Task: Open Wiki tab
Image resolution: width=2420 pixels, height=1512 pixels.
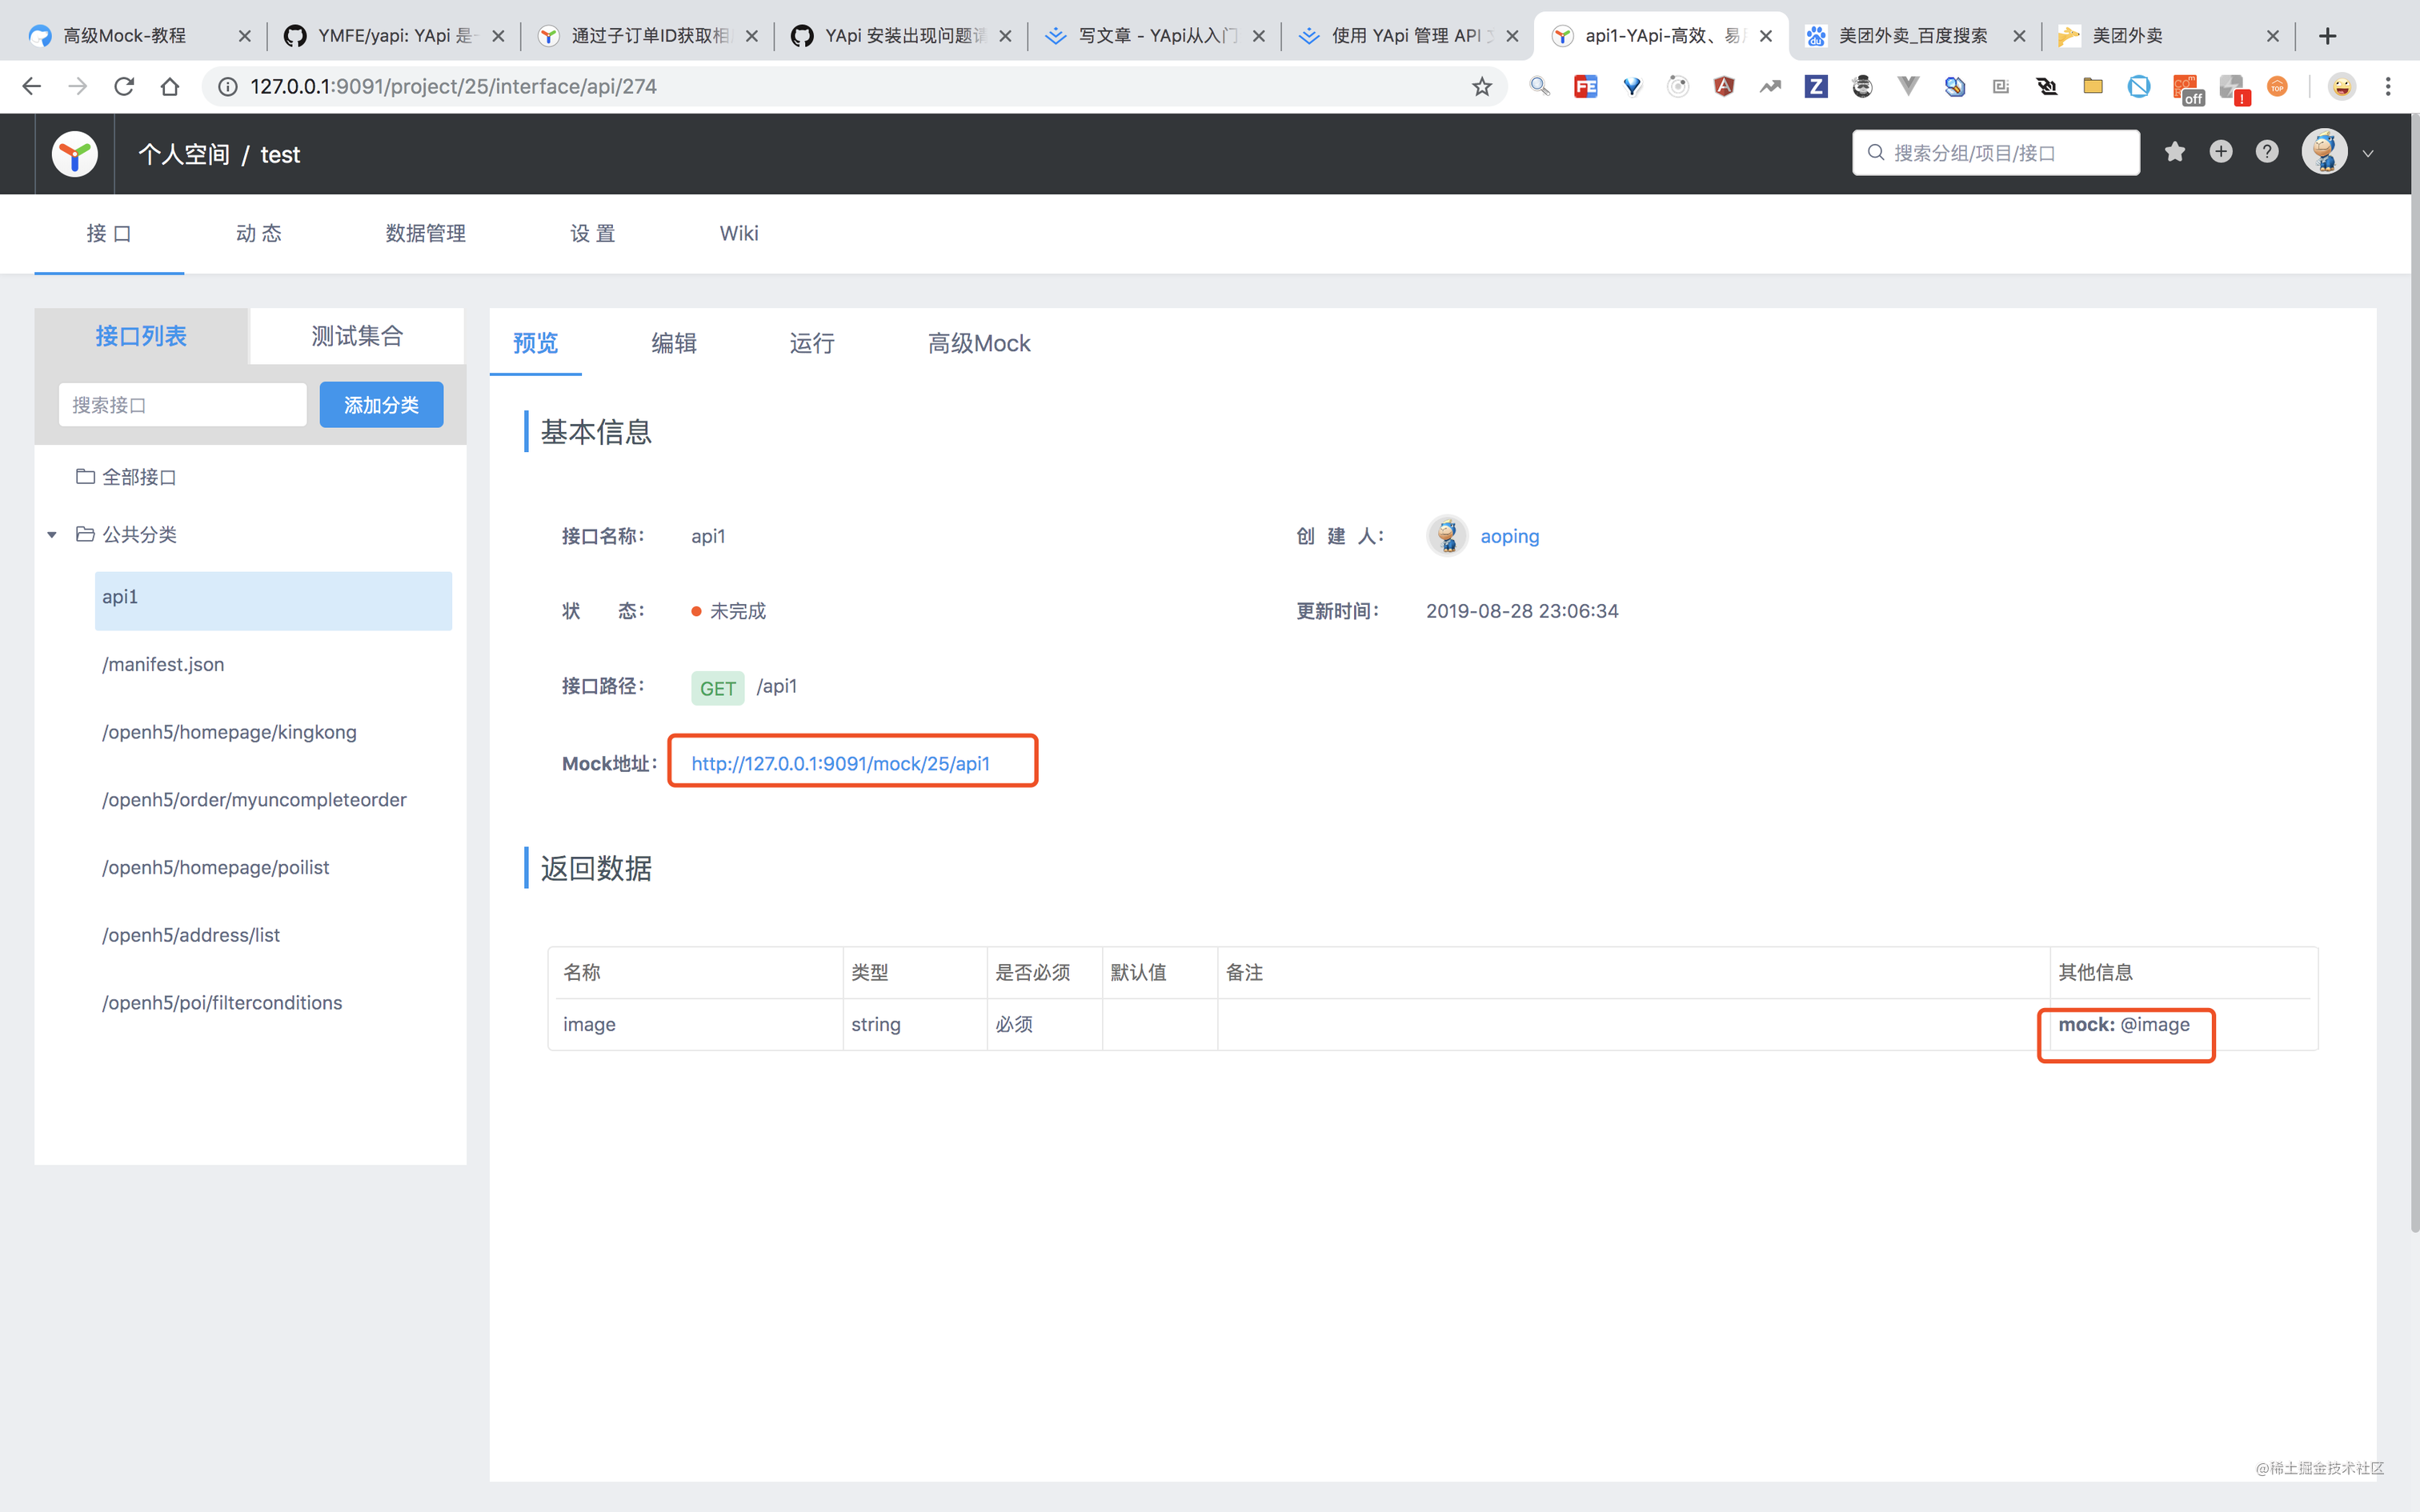Action: pyautogui.click(x=739, y=233)
